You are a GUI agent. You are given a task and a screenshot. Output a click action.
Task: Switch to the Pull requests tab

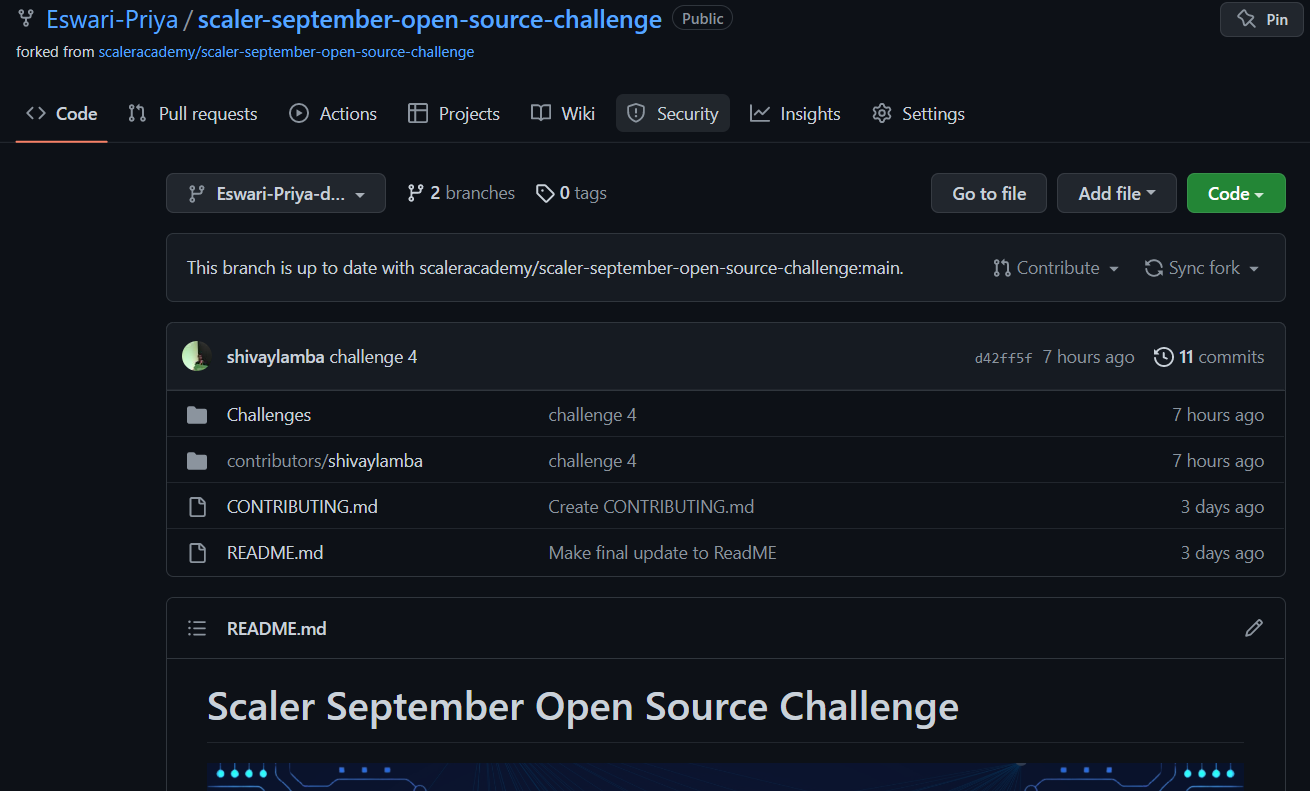pyautogui.click(x=192, y=113)
